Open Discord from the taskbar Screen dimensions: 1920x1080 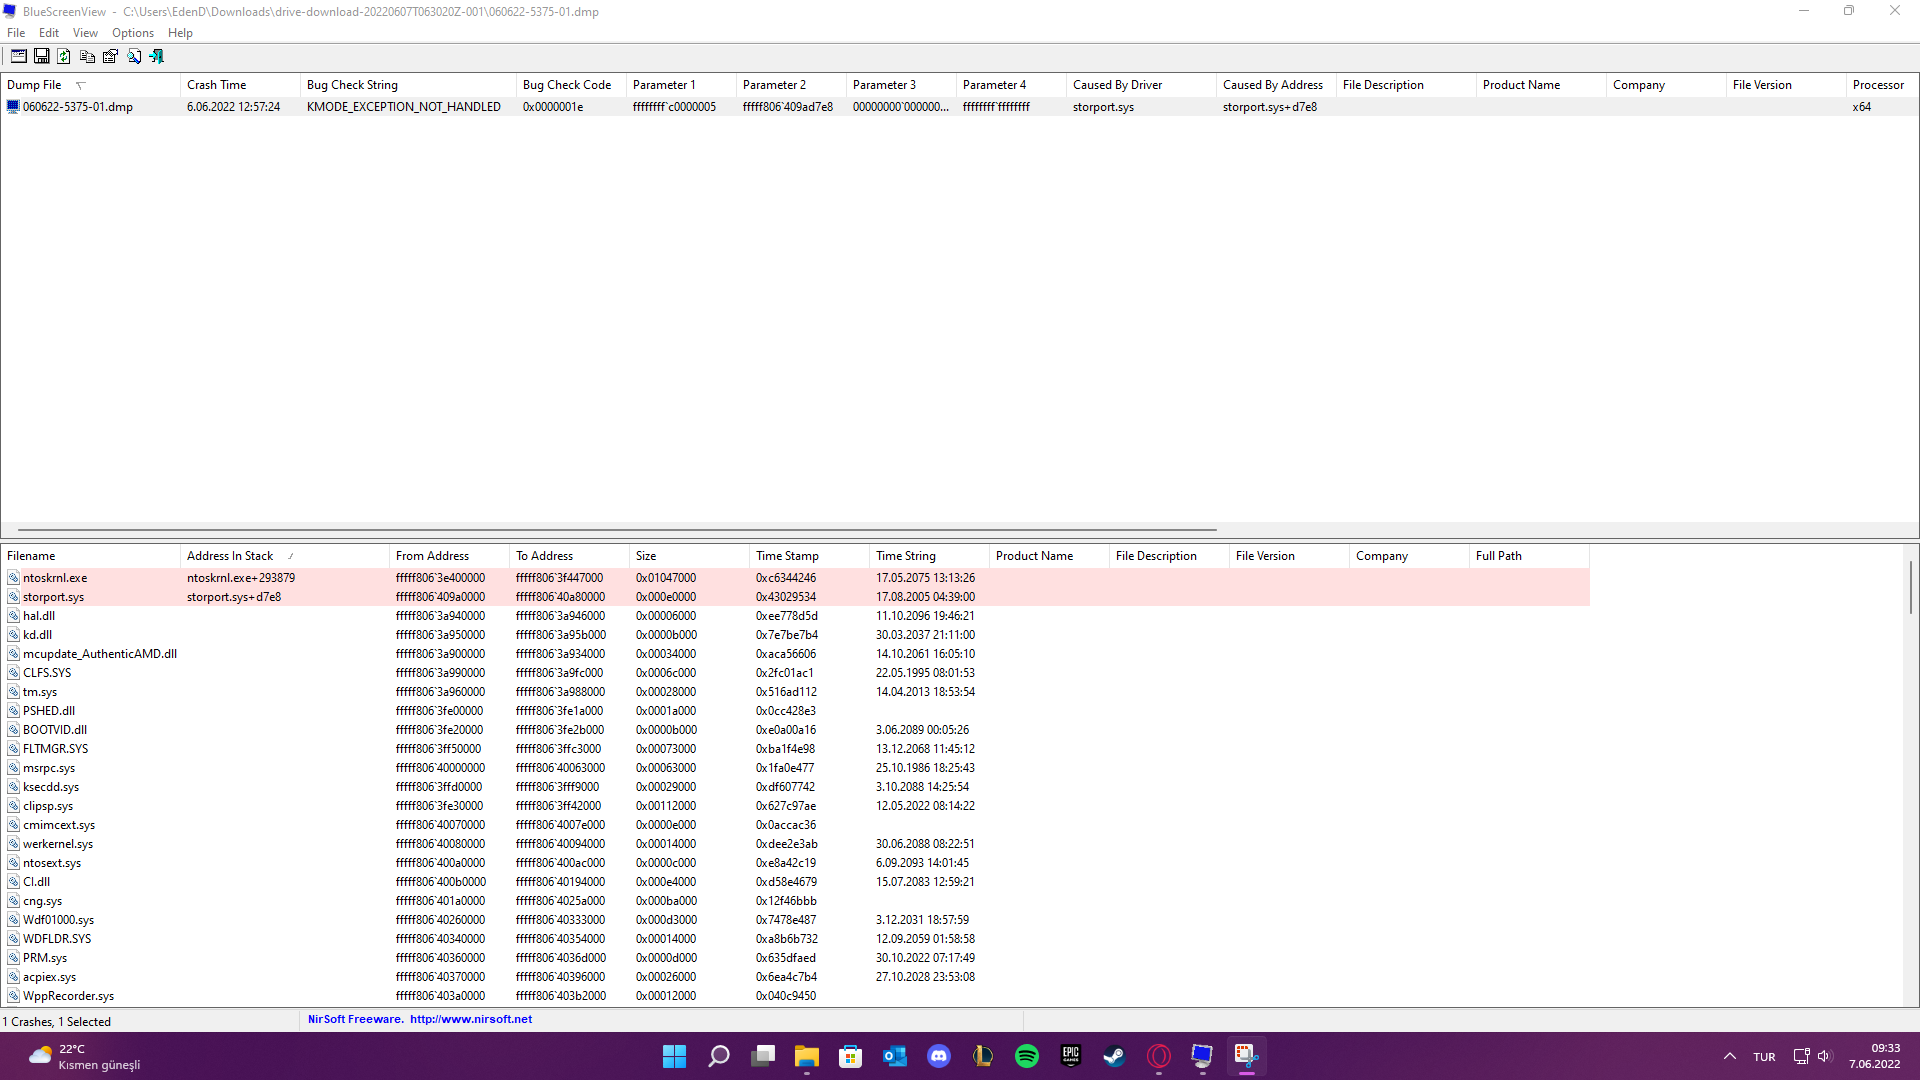(x=938, y=1056)
